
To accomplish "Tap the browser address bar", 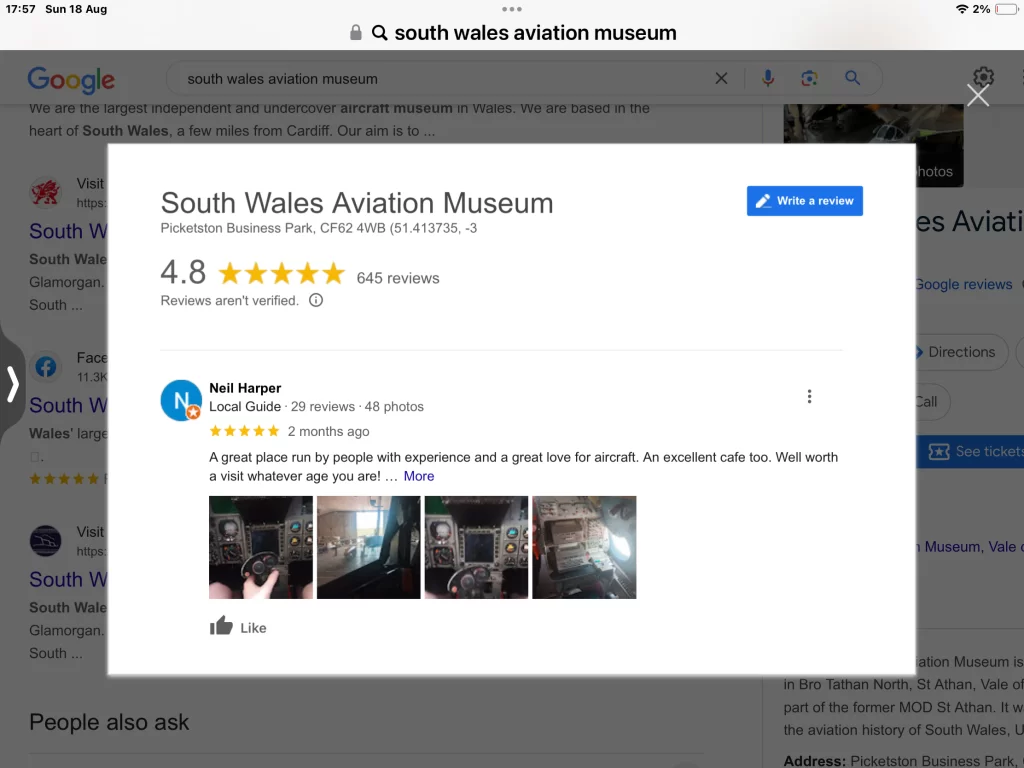I will click(x=512, y=33).
